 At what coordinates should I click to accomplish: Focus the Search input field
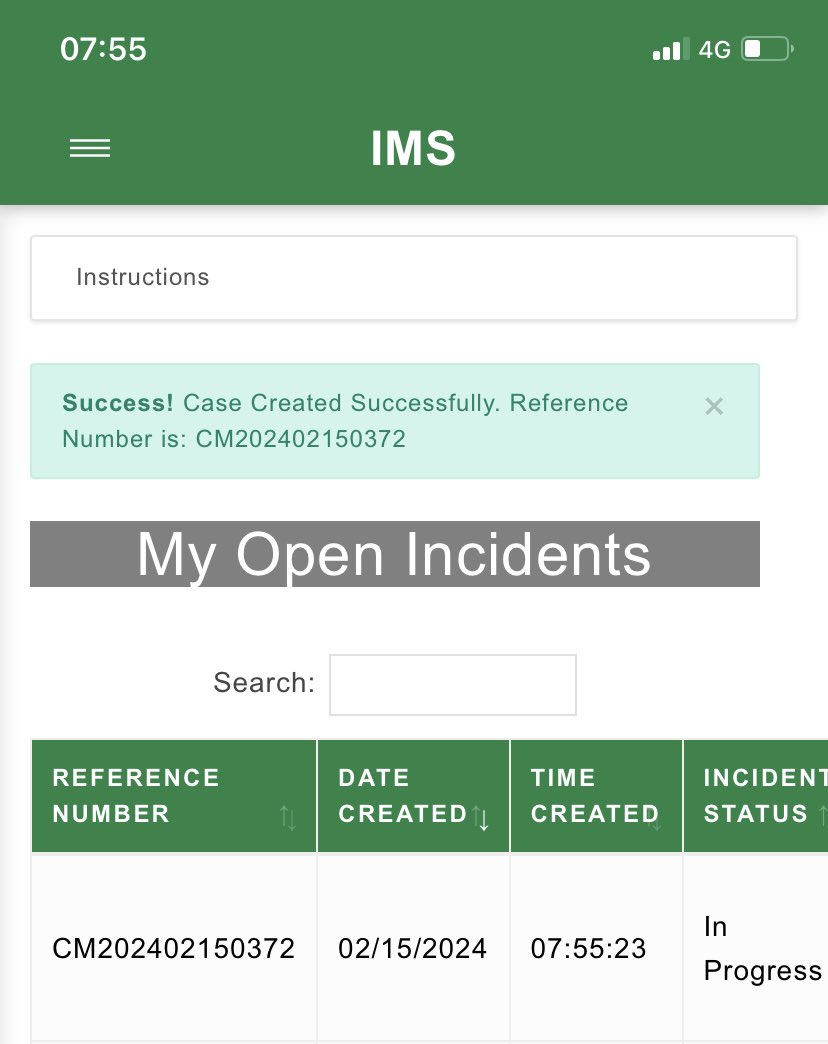[453, 685]
